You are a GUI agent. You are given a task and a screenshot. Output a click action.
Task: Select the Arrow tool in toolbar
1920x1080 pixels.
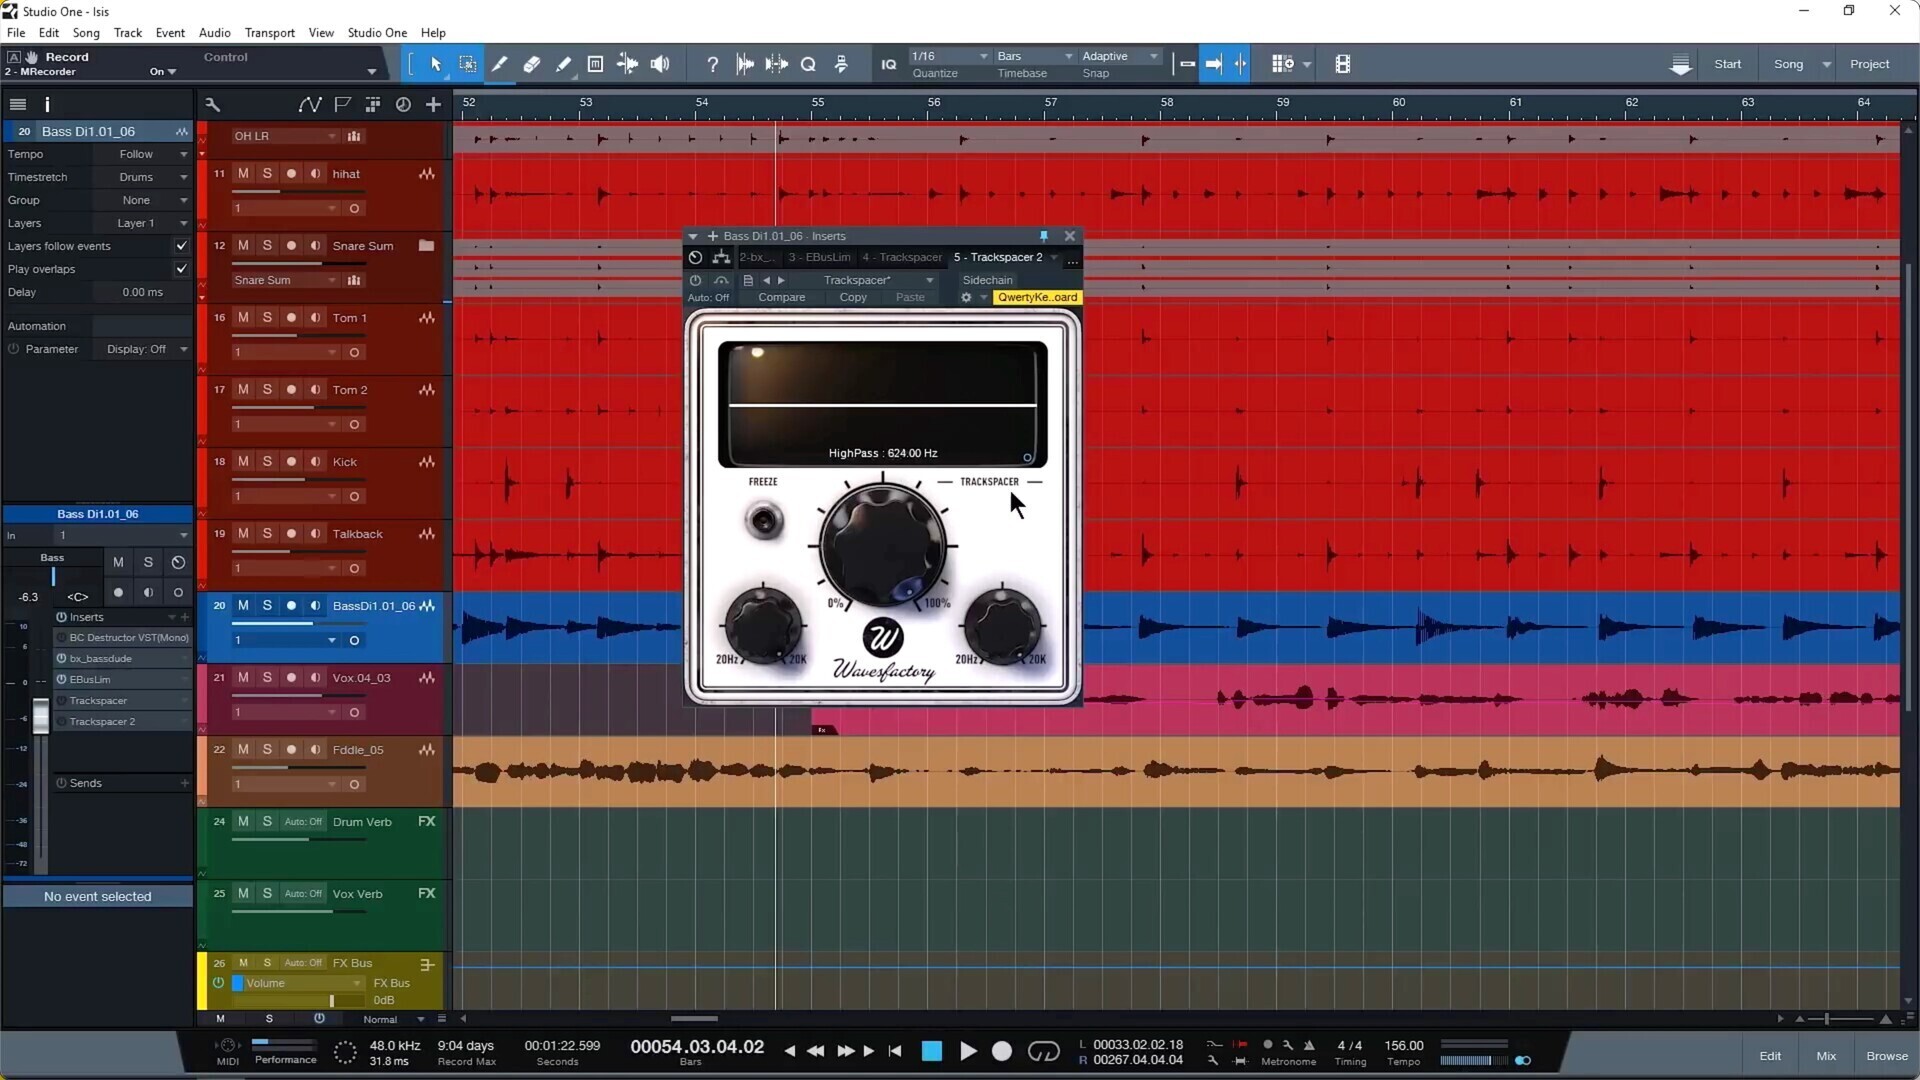click(x=436, y=64)
